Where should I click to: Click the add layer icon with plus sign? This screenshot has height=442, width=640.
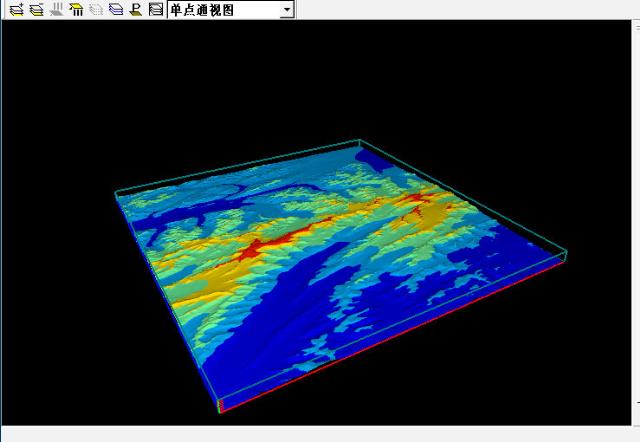point(16,9)
